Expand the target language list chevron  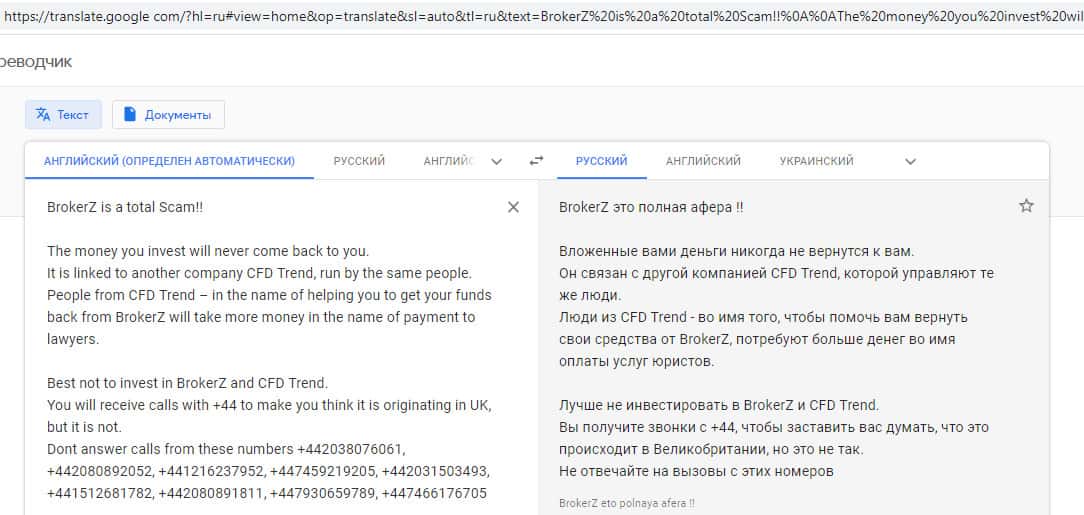pos(909,161)
